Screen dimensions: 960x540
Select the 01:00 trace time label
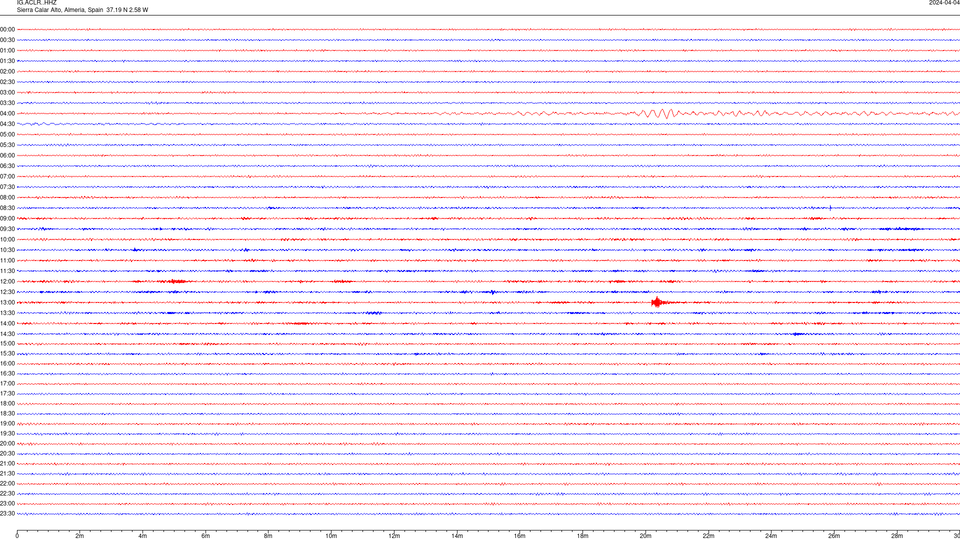(x=7, y=51)
